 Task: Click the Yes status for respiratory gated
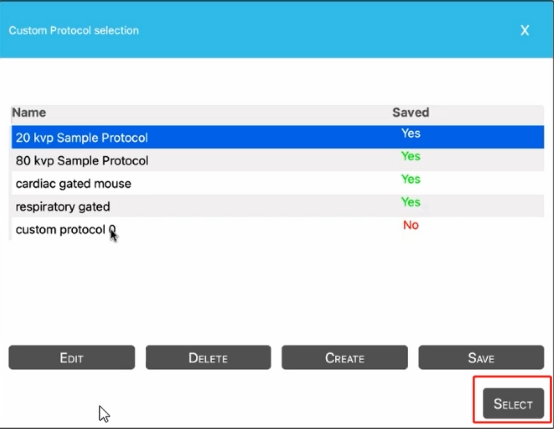(x=411, y=202)
